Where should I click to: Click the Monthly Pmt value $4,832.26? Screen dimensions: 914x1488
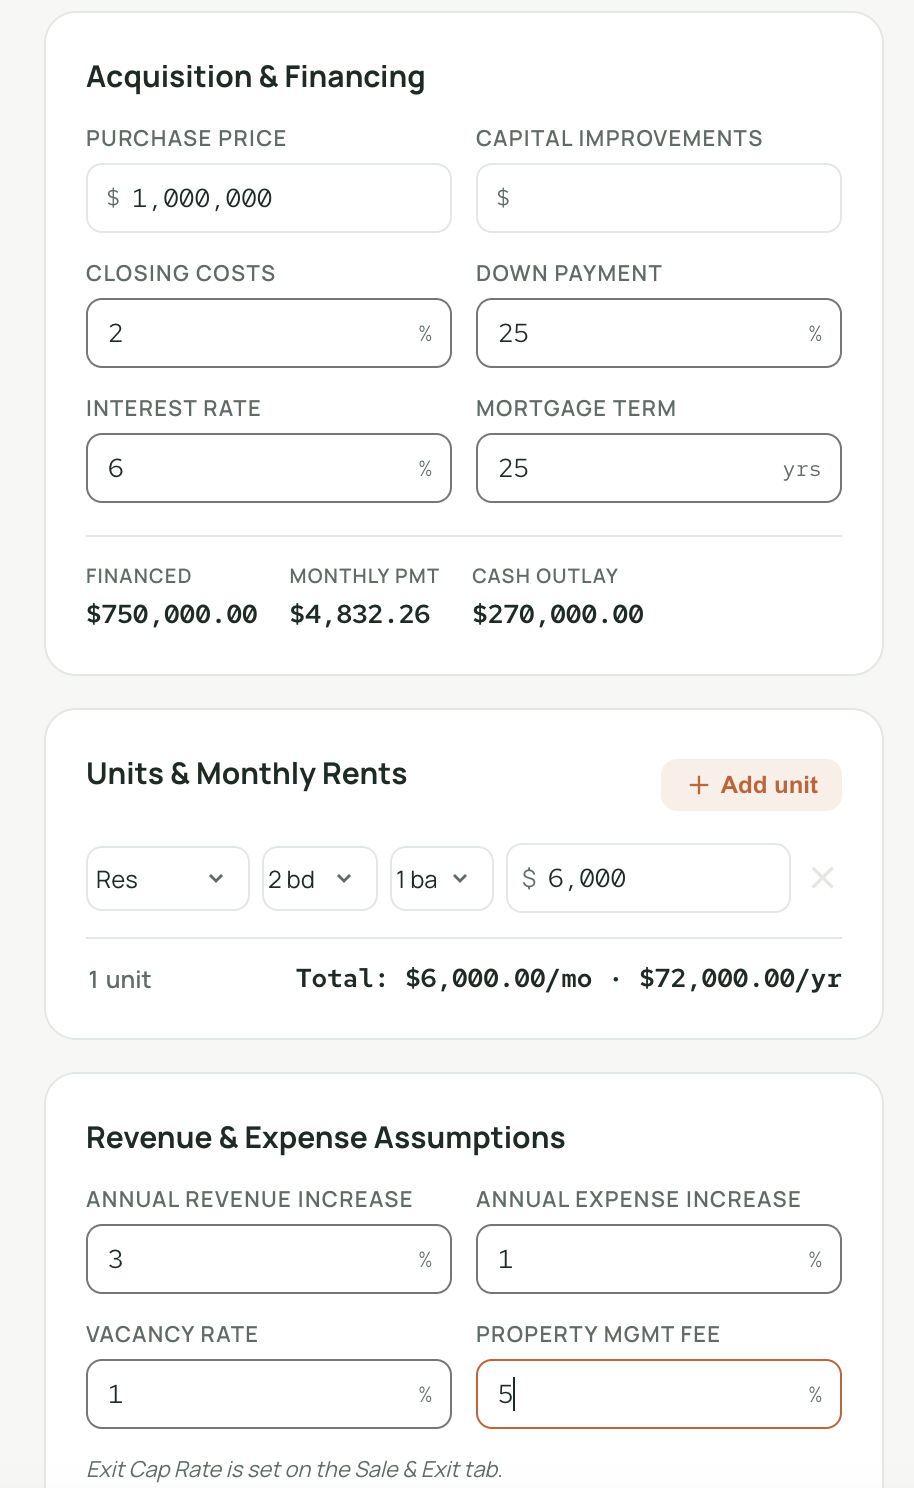click(360, 614)
